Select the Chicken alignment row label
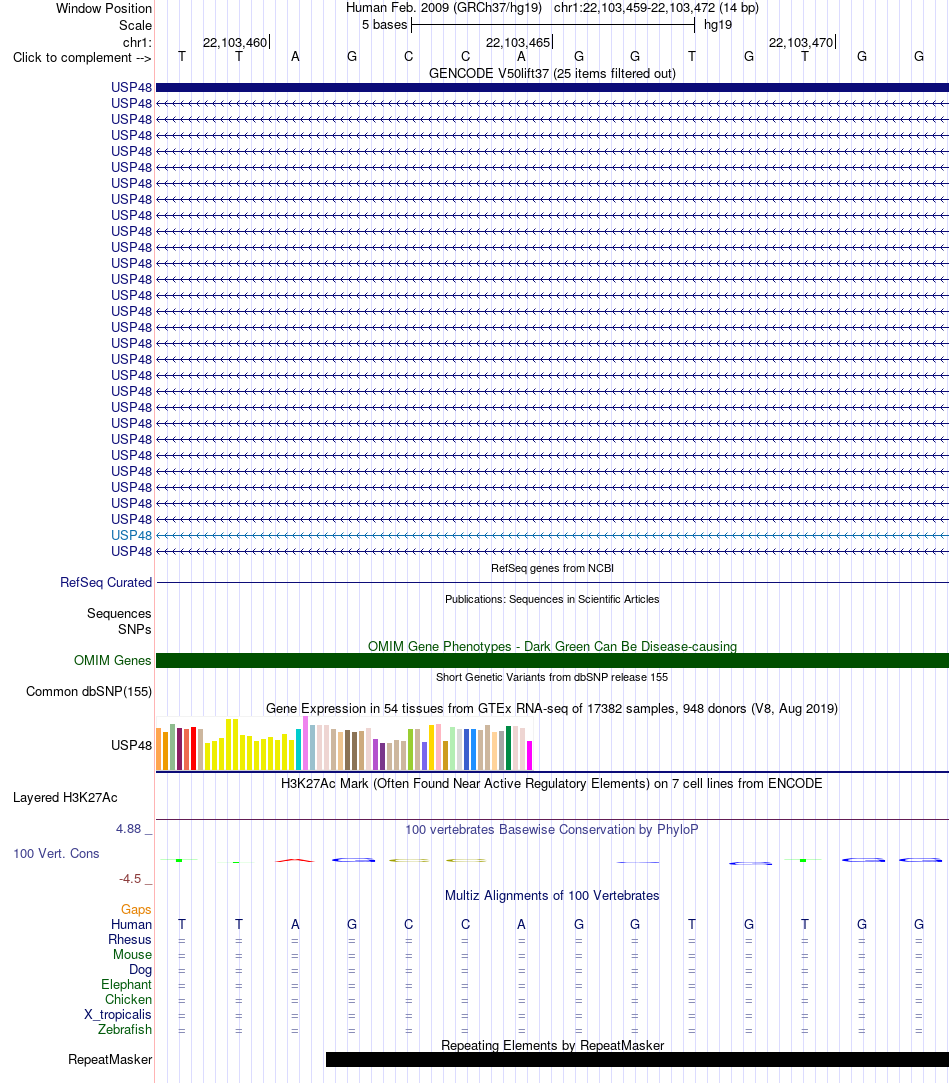The height and width of the screenshot is (1083, 950). pyautogui.click(x=129, y=999)
